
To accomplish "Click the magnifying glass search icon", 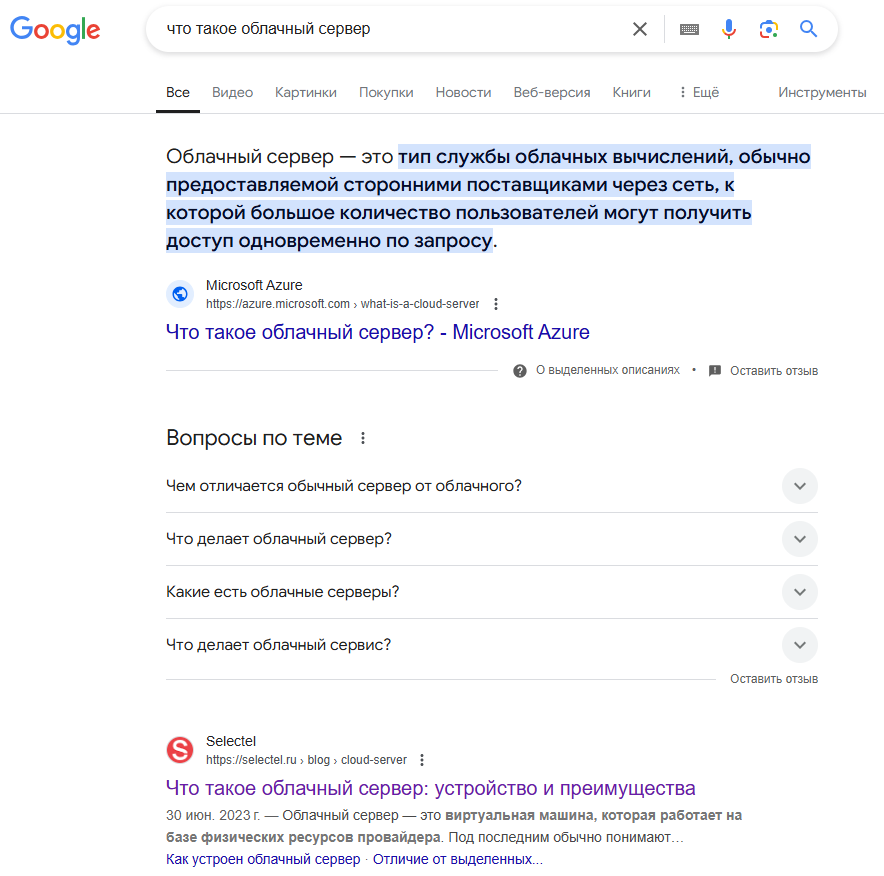I will click(808, 30).
